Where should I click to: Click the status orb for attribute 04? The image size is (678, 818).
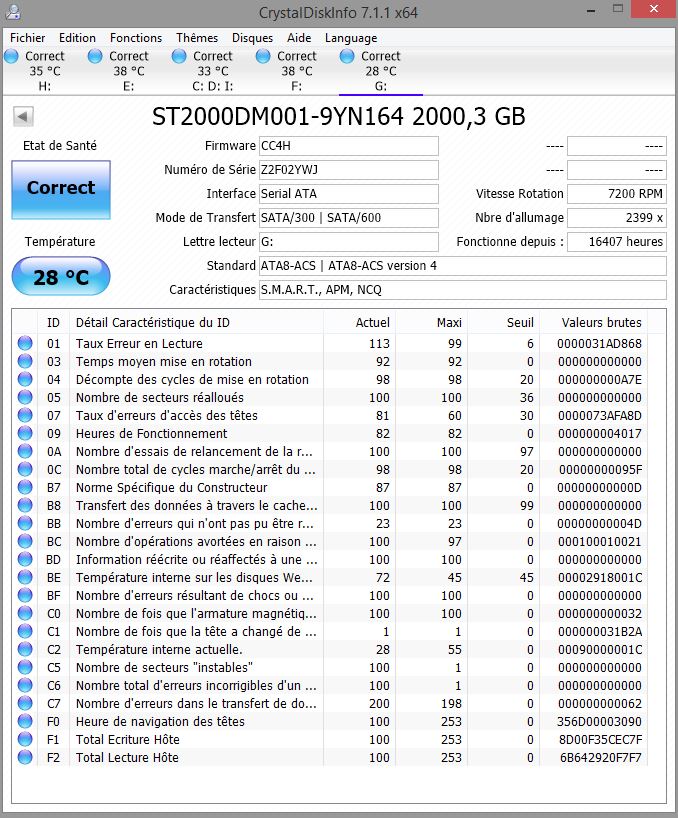(x=25, y=379)
